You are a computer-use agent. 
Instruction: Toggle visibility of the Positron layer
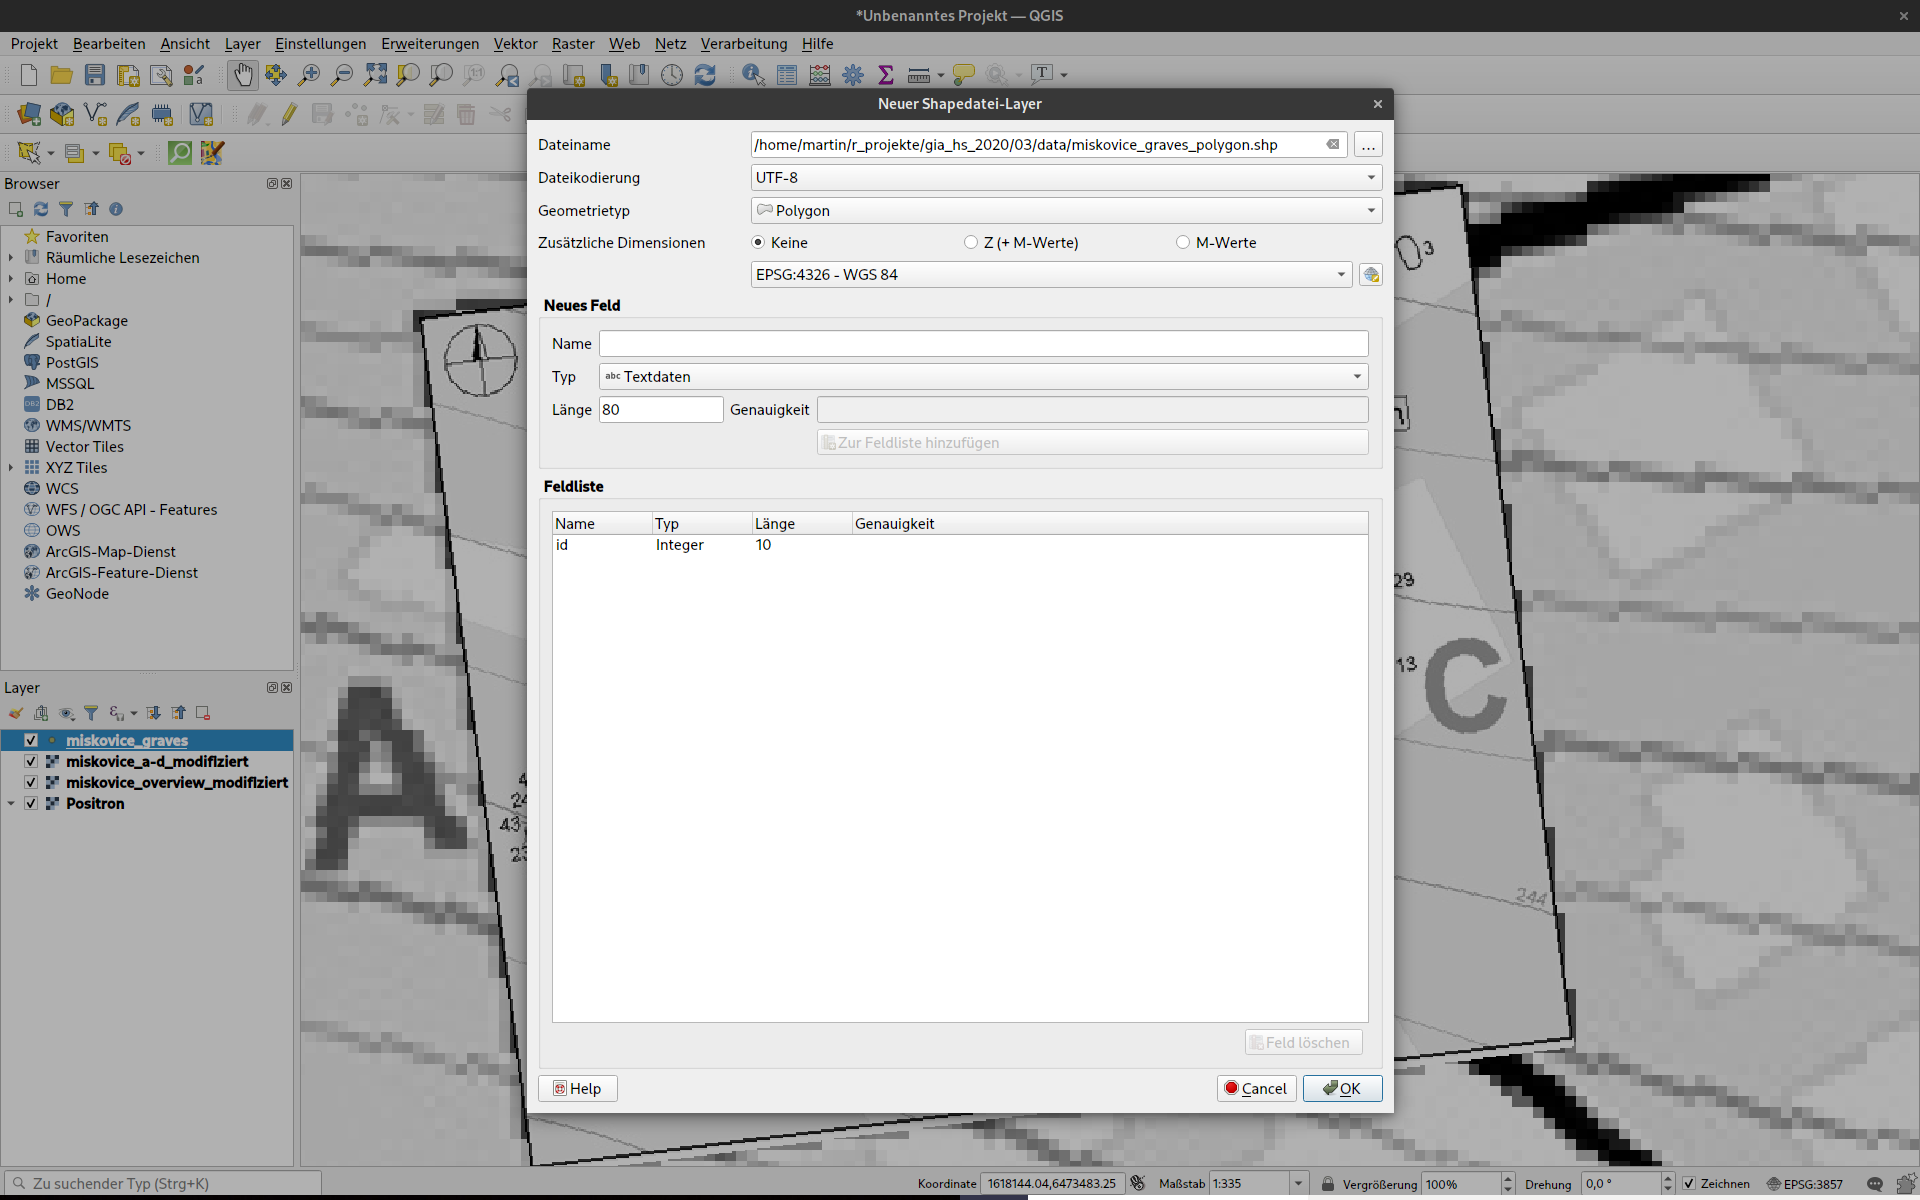[31, 804]
